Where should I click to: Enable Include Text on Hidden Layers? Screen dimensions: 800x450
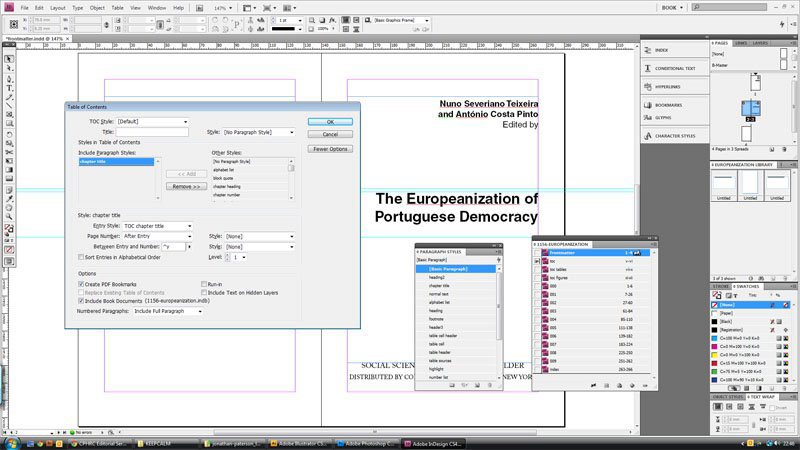(x=204, y=292)
